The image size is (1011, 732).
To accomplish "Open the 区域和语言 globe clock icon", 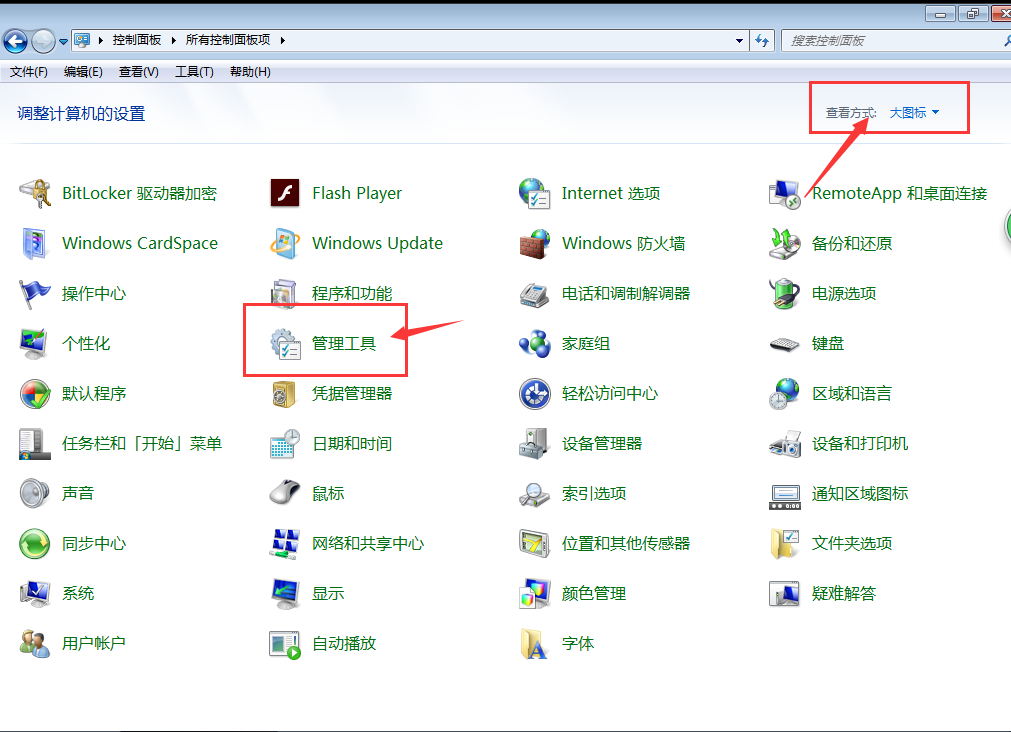I will tap(785, 393).
